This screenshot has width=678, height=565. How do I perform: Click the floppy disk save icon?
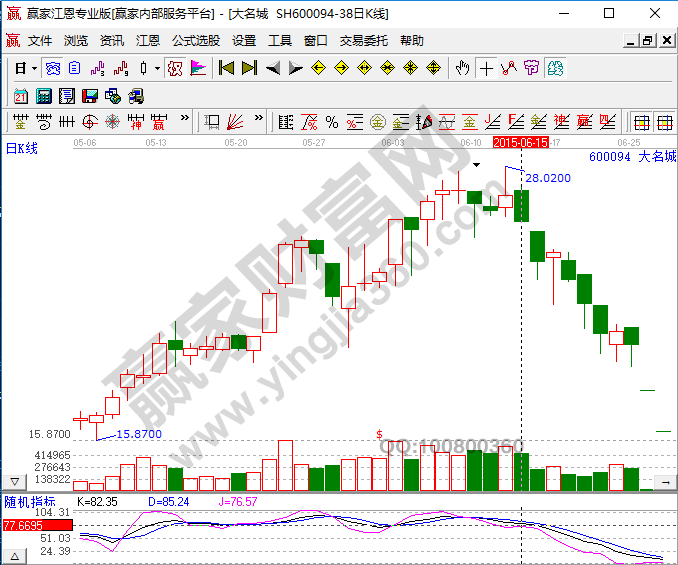89,96
